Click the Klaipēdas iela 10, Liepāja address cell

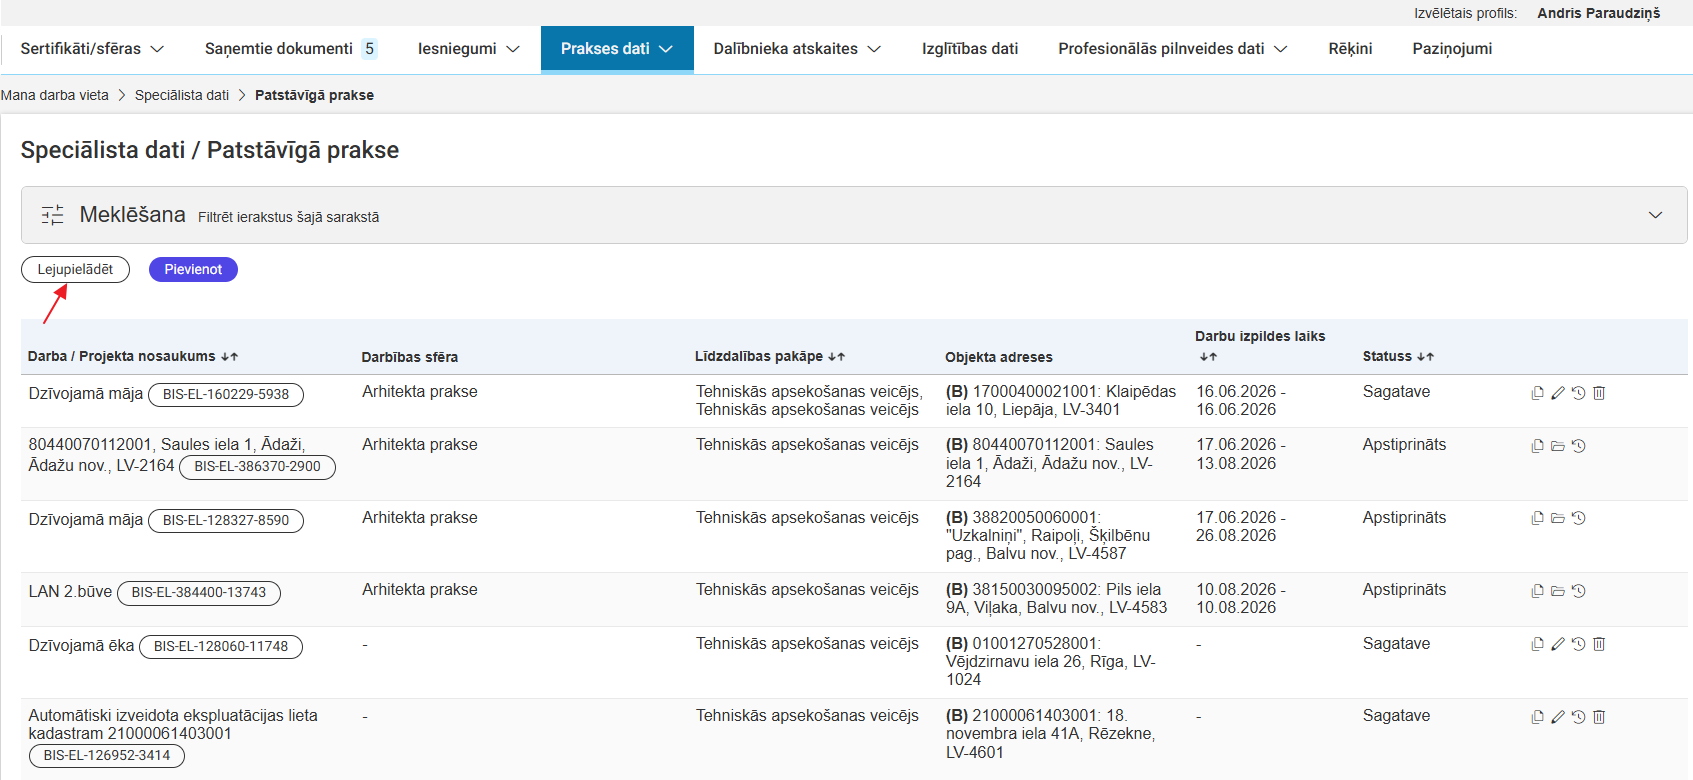[1061, 401]
